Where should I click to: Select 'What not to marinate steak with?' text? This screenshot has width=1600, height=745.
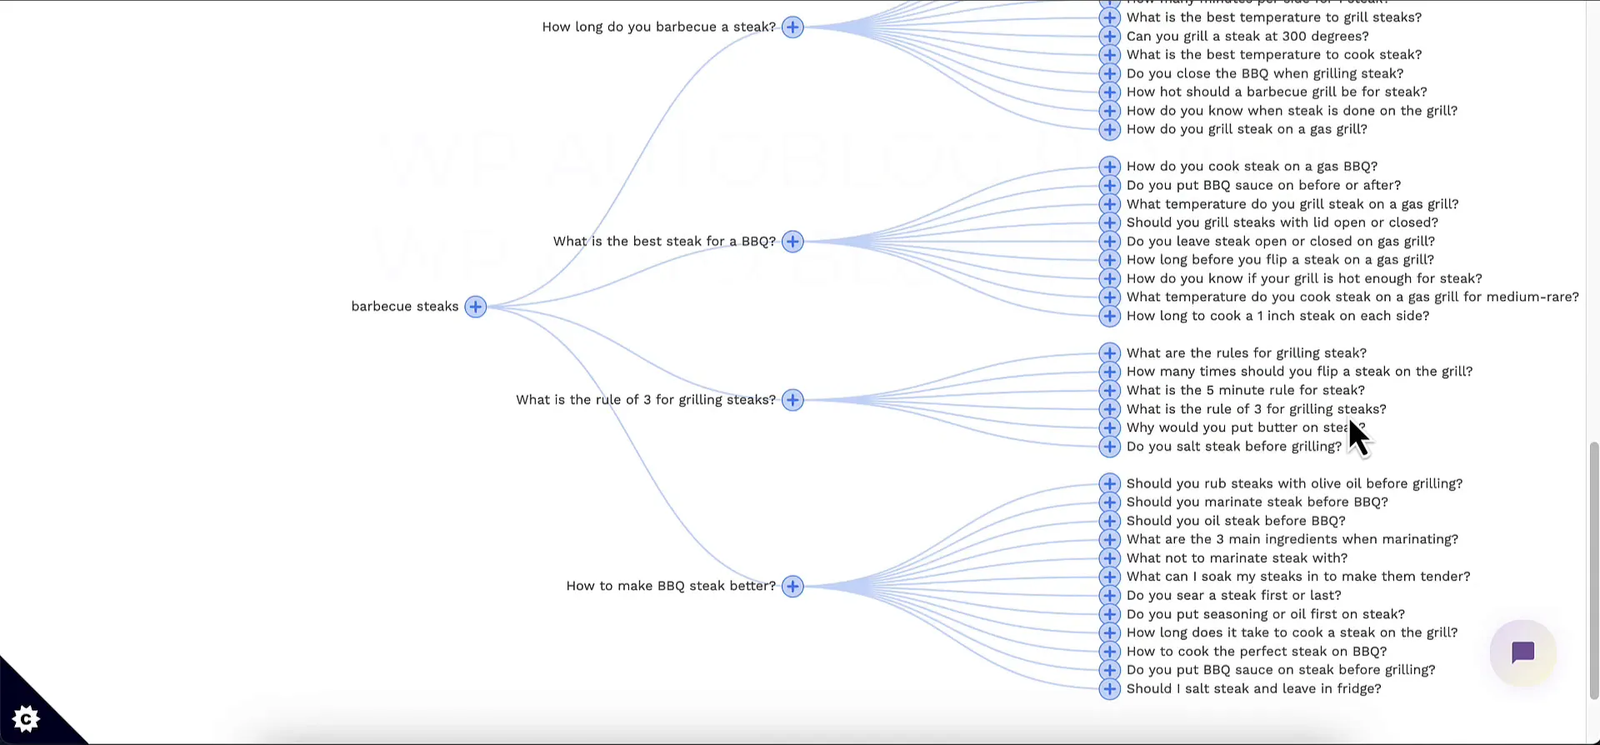pos(1237,558)
